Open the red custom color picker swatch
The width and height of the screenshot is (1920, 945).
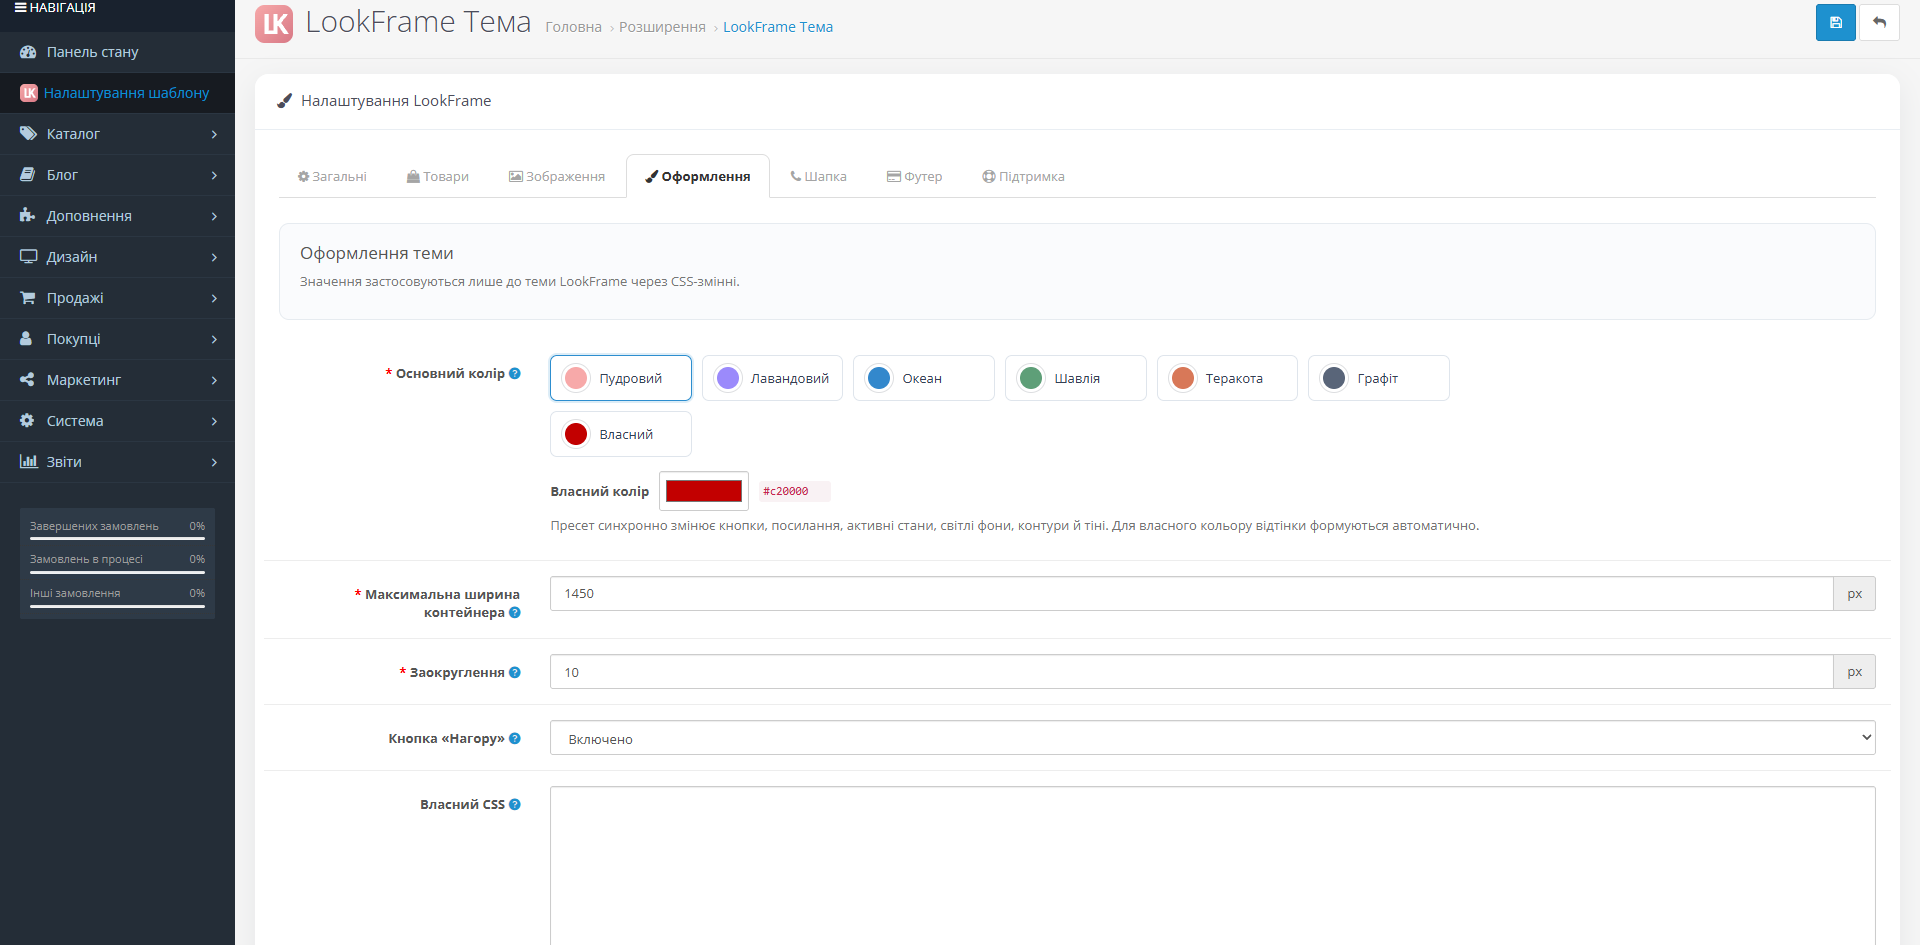(x=704, y=491)
